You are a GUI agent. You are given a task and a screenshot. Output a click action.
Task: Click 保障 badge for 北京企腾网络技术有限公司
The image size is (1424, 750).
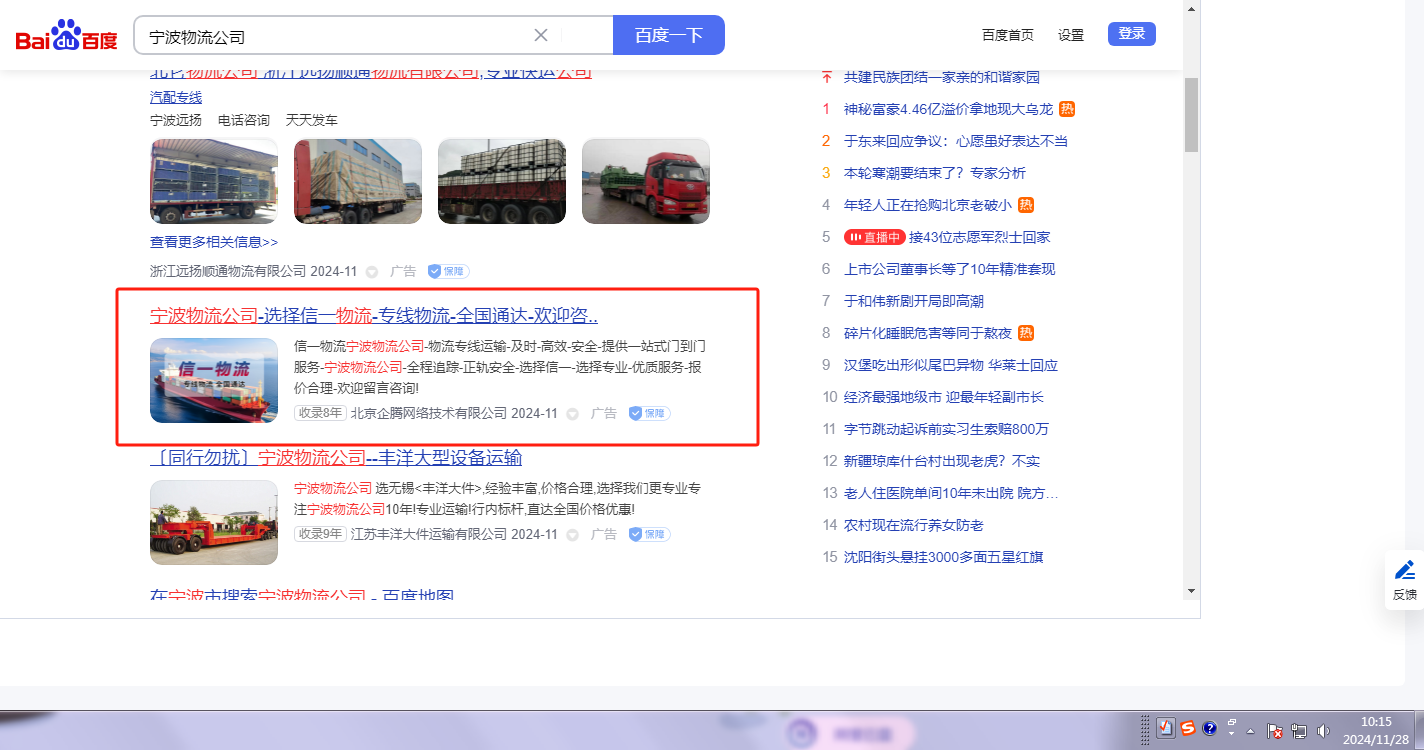(x=649, y=413)
